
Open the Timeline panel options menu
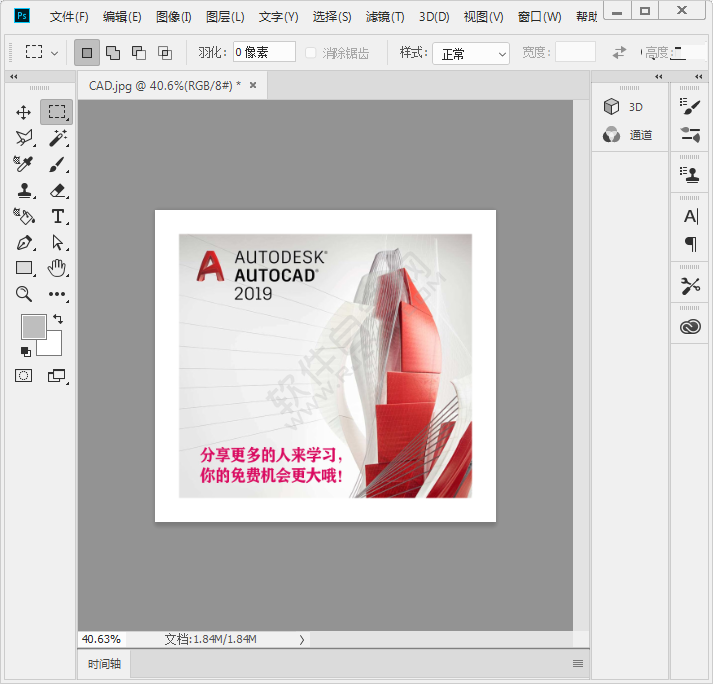click(x=578, y=664)
